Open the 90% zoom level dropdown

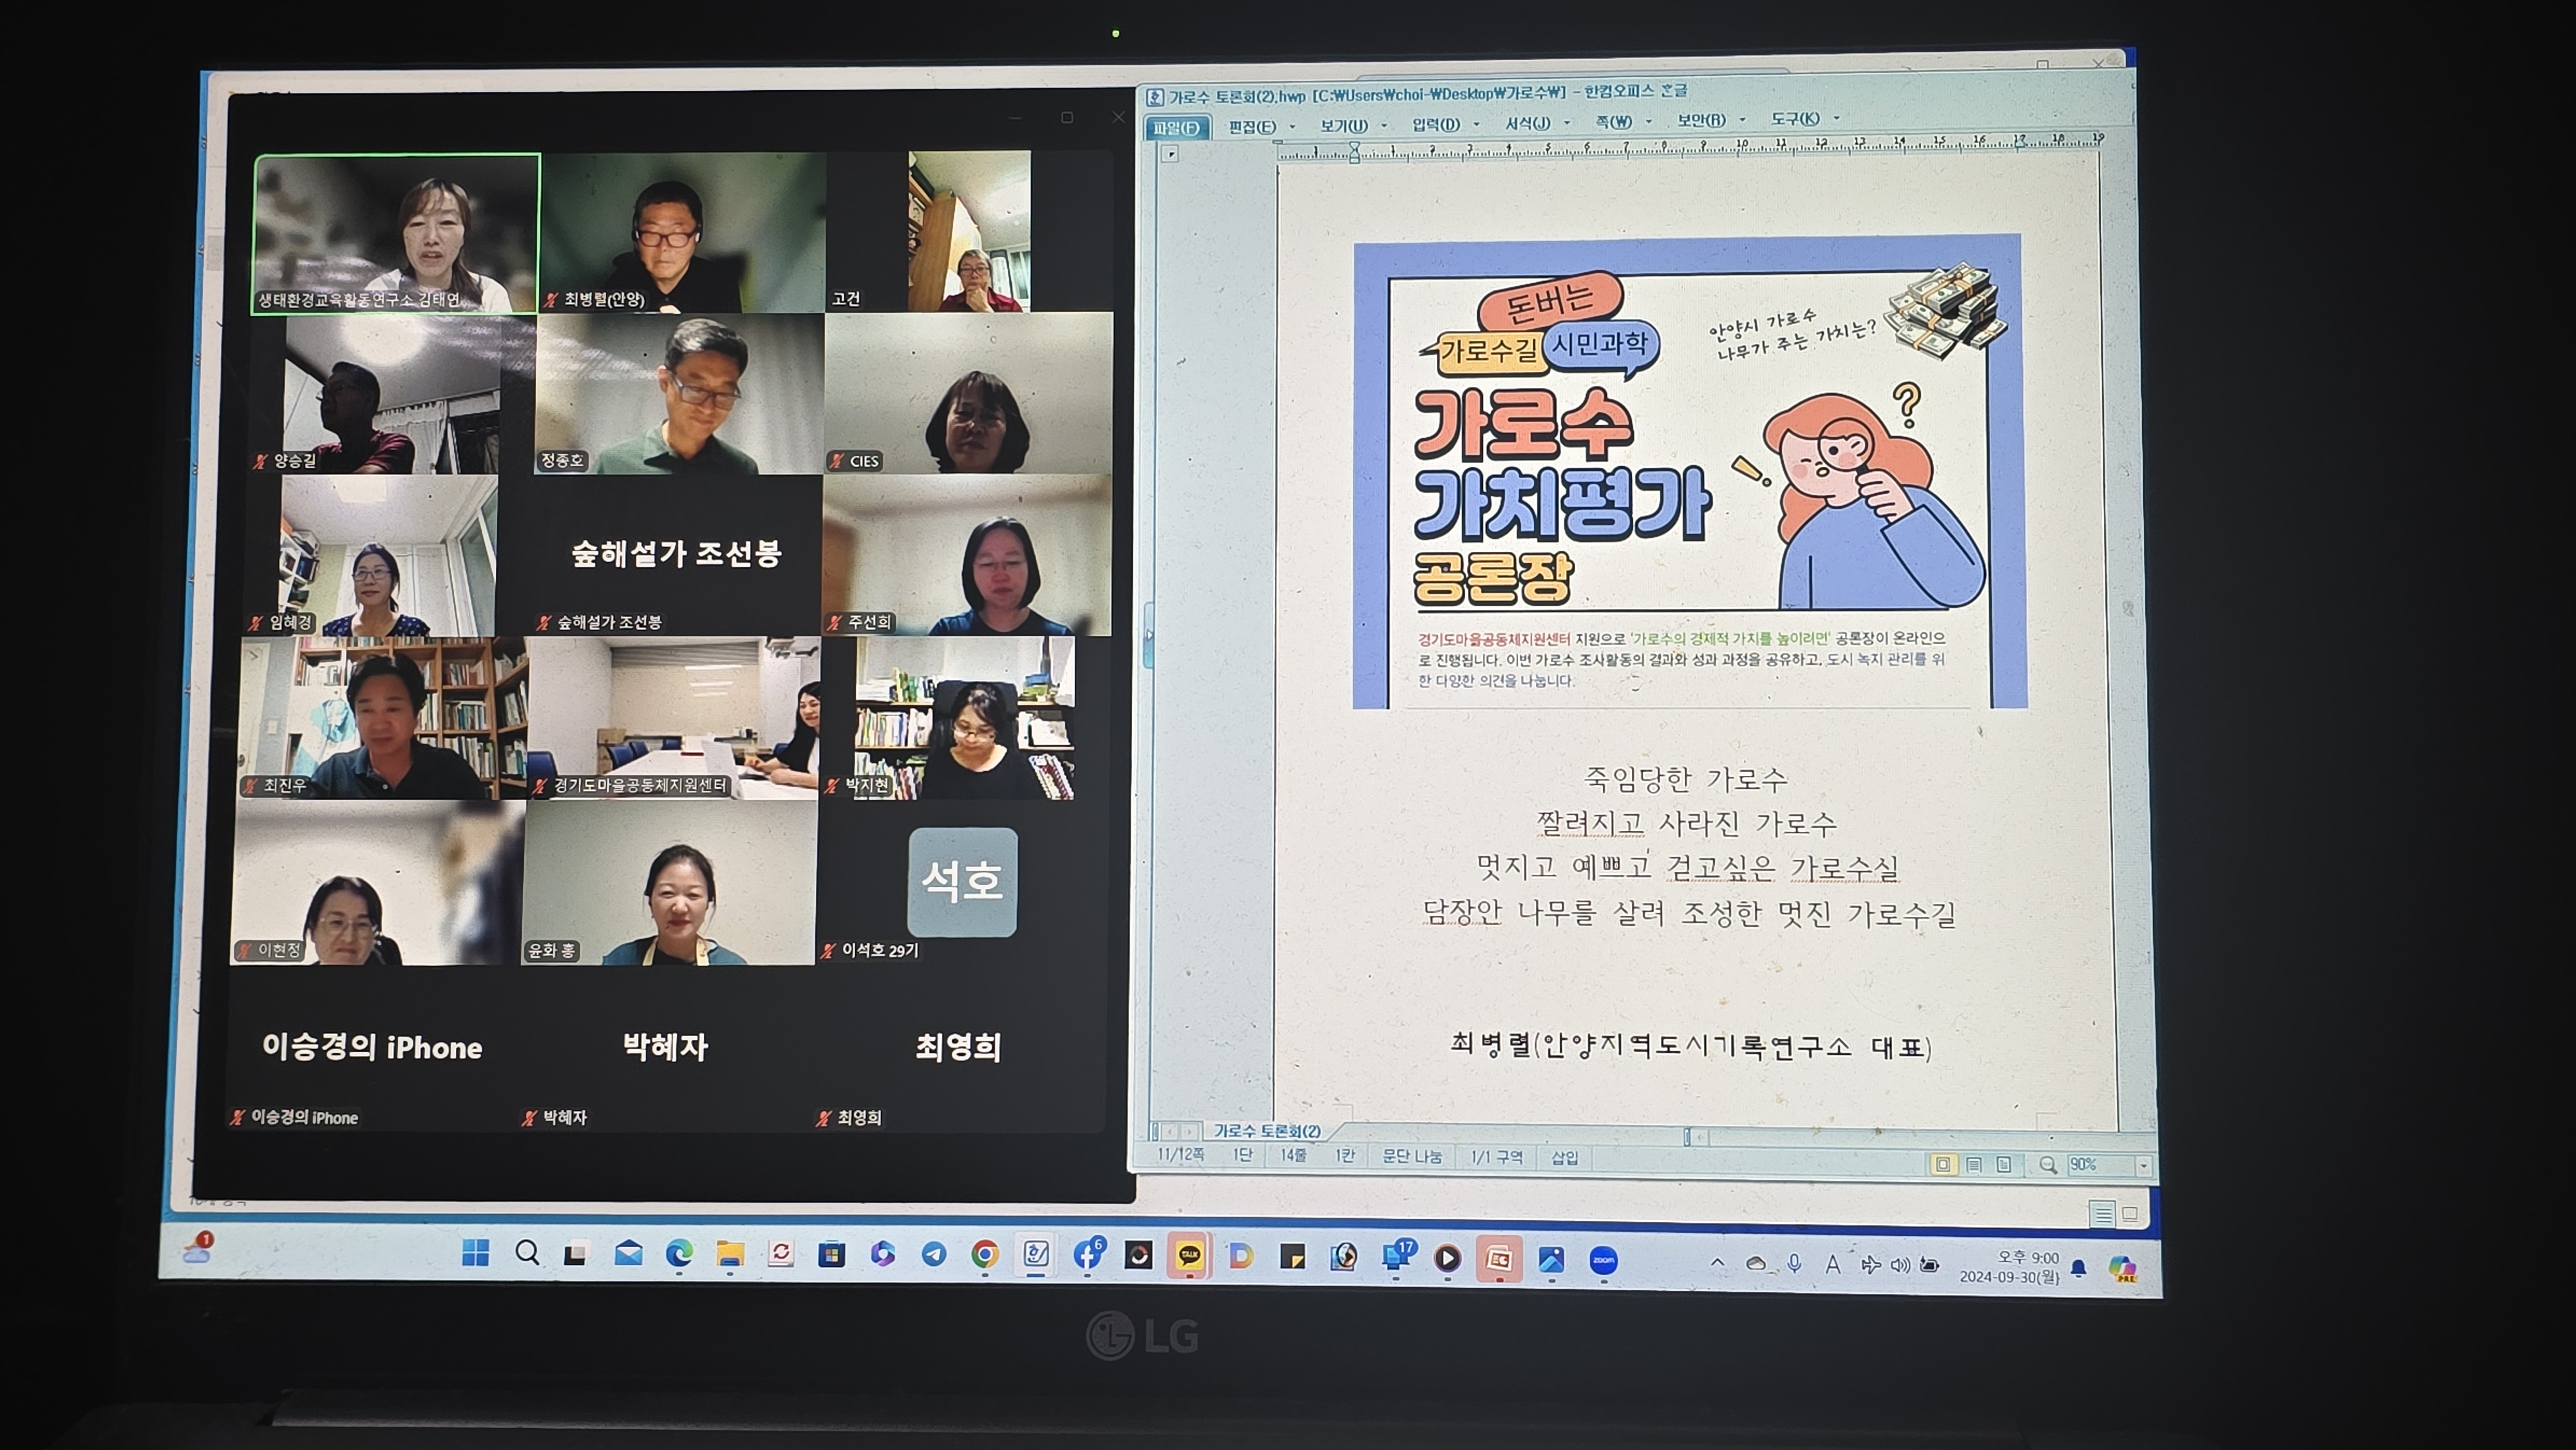coord(2143,1166)
